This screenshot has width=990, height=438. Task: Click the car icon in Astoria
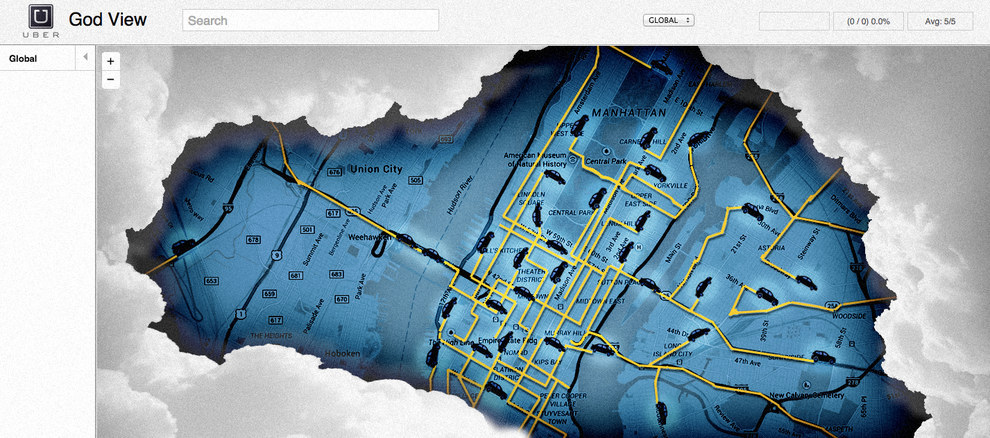[753, 210]
